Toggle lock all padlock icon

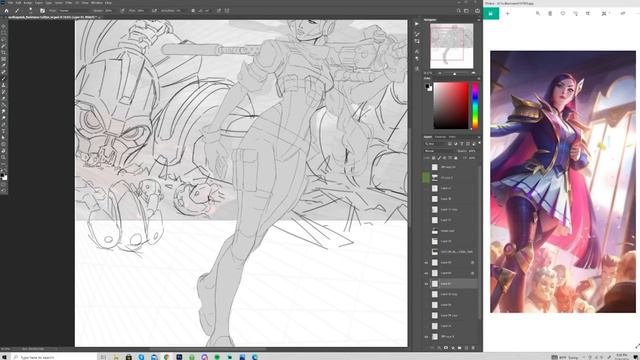(456, 158)
